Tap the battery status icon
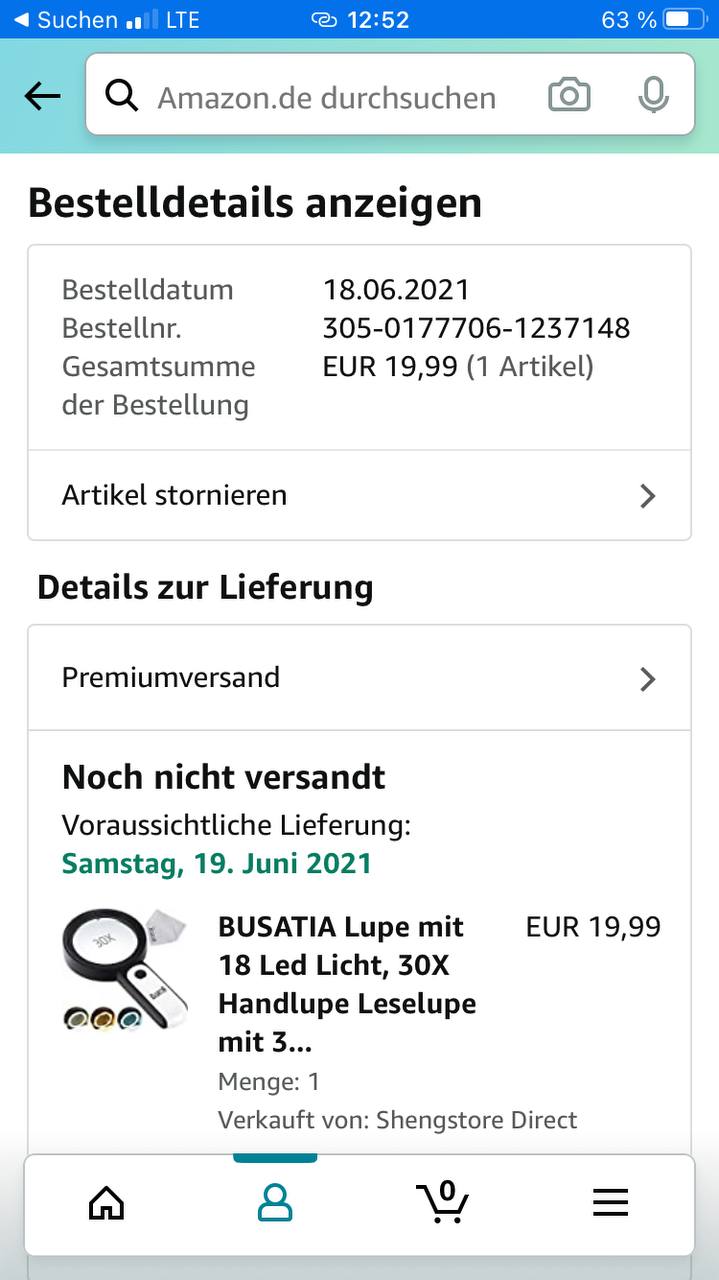 [684, 20]
